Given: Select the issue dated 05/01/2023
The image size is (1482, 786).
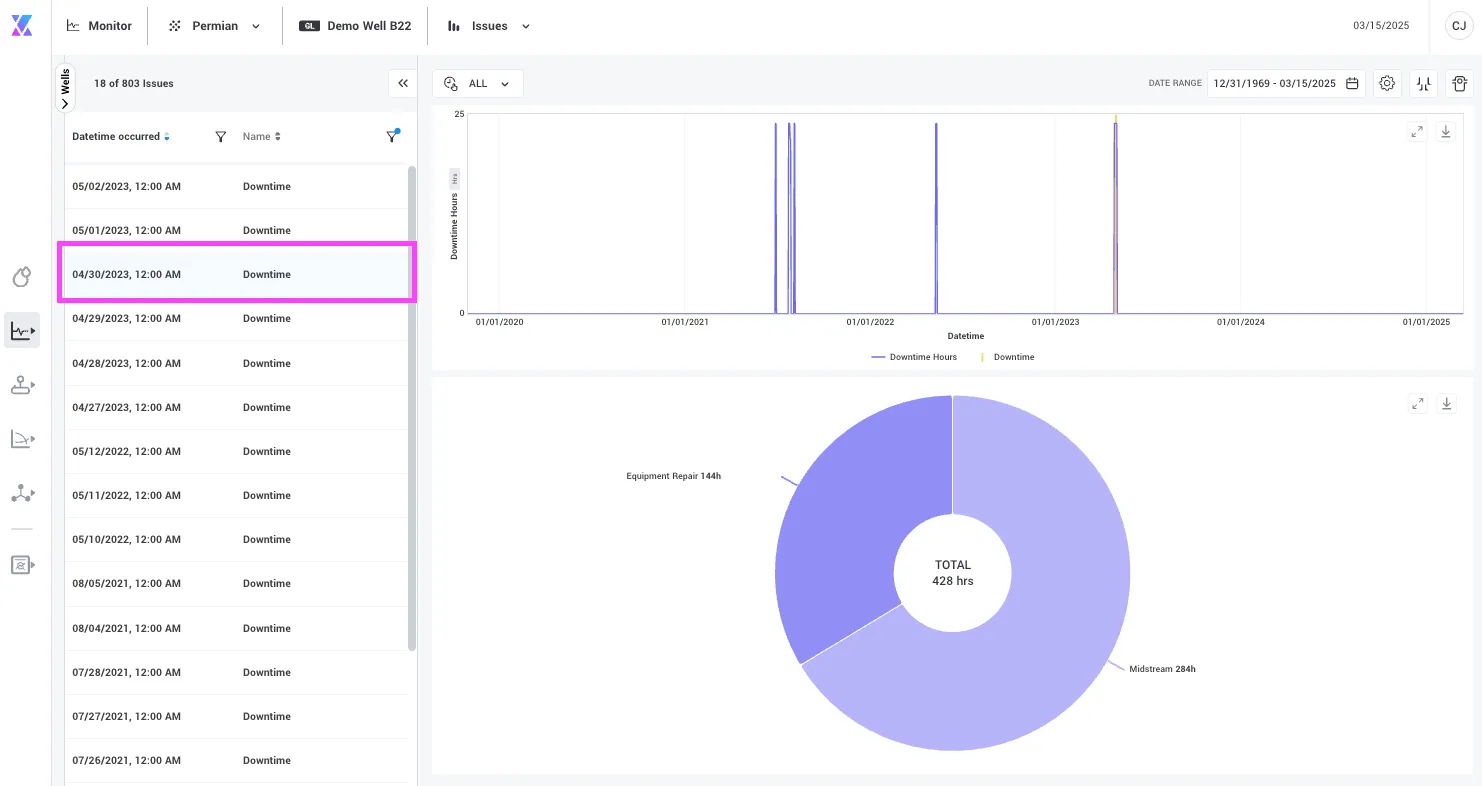Looking at the screenshot, I should tap(237, 231).
